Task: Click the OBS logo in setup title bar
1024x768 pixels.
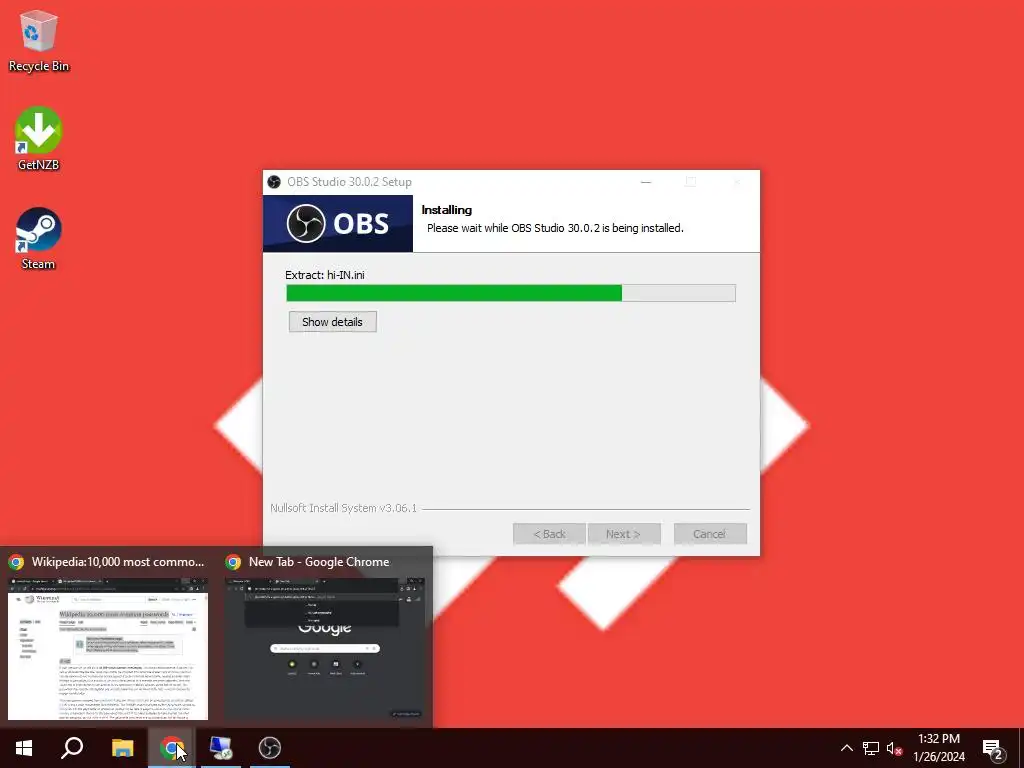Action: [x=274, y=182]
